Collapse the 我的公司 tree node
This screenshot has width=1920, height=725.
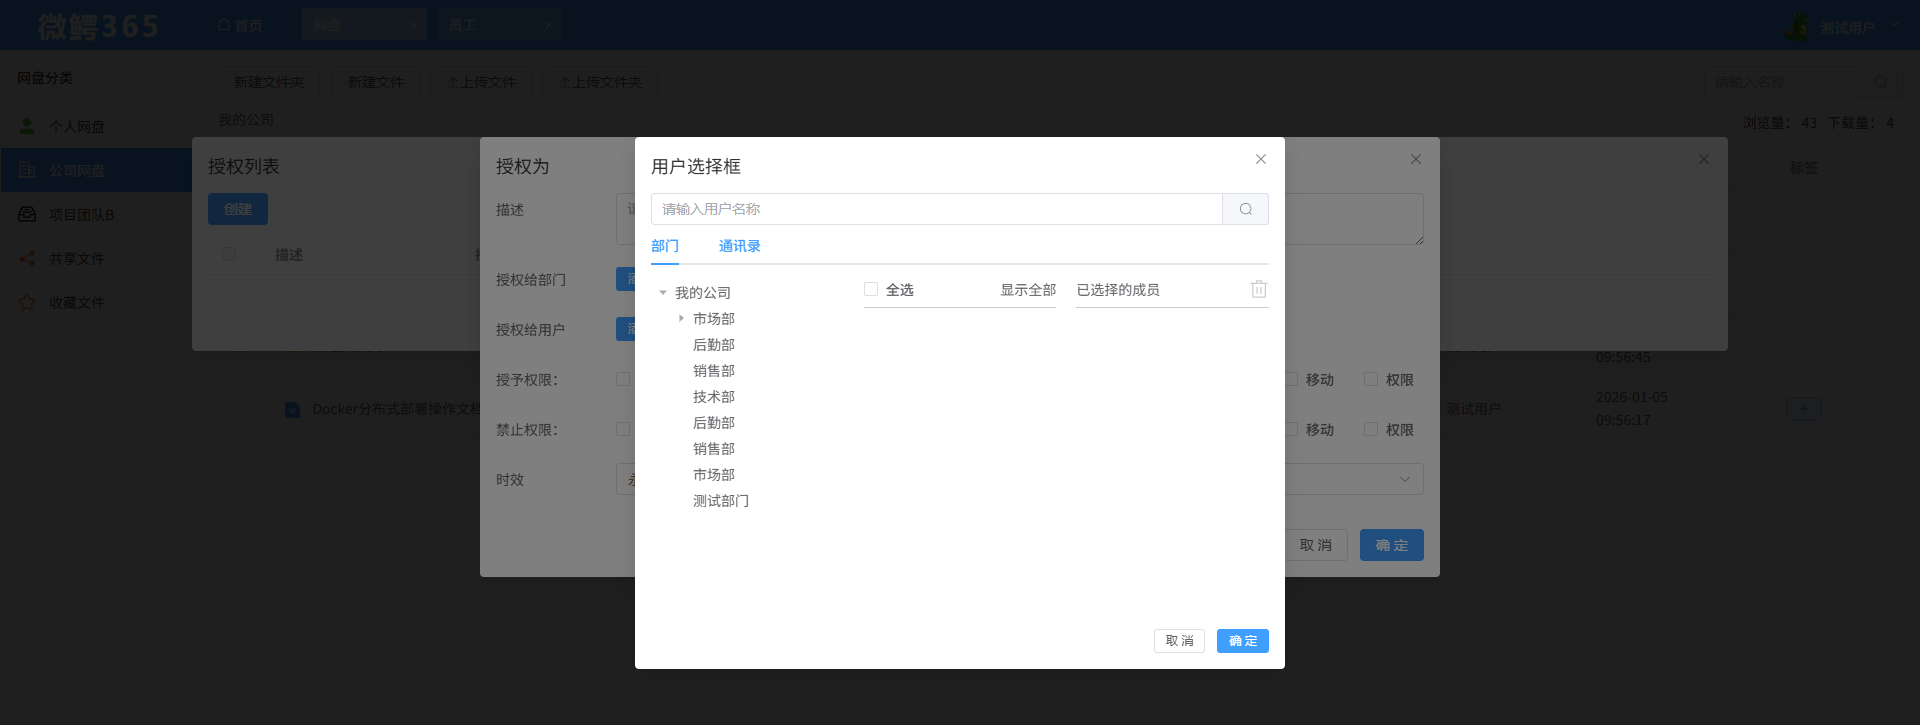(662, 293)
